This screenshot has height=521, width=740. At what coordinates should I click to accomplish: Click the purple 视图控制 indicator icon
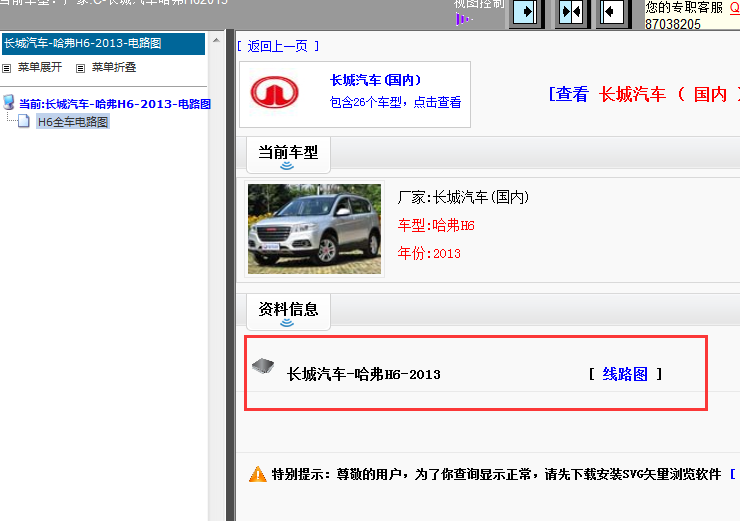[x=464, y=19]
